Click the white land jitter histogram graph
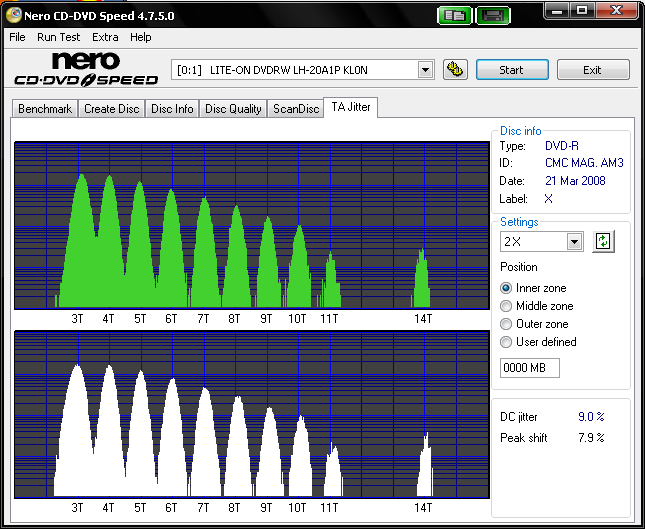645x529 pixels. [x=252, y=414]
